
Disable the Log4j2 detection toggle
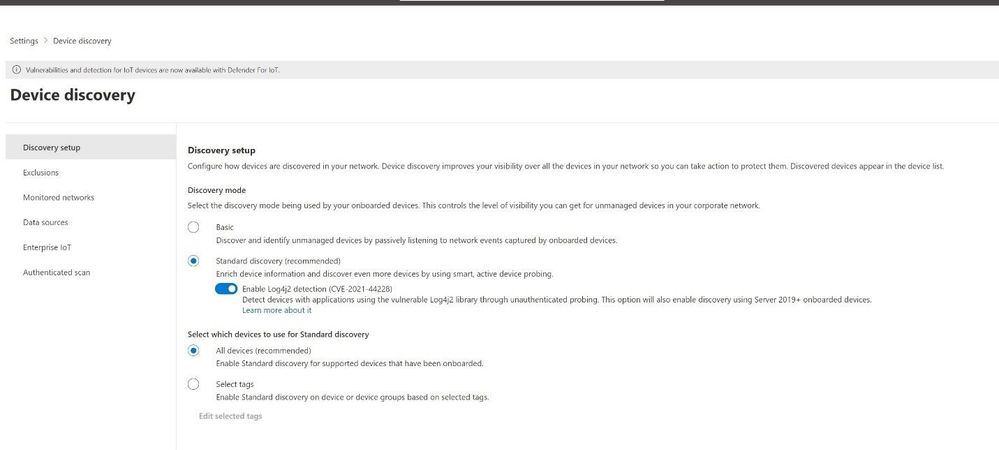[226, 289]
